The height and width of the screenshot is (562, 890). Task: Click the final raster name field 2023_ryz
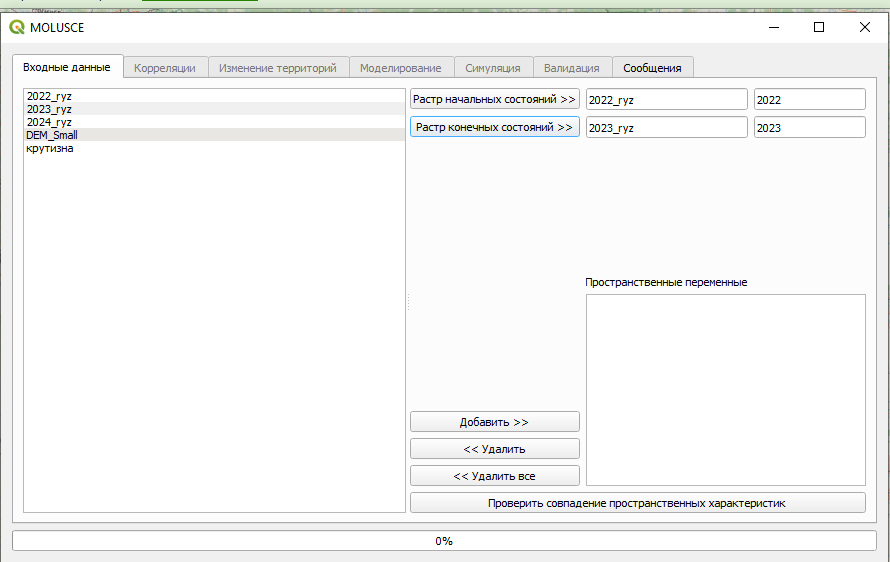click(x=666, y=127)
